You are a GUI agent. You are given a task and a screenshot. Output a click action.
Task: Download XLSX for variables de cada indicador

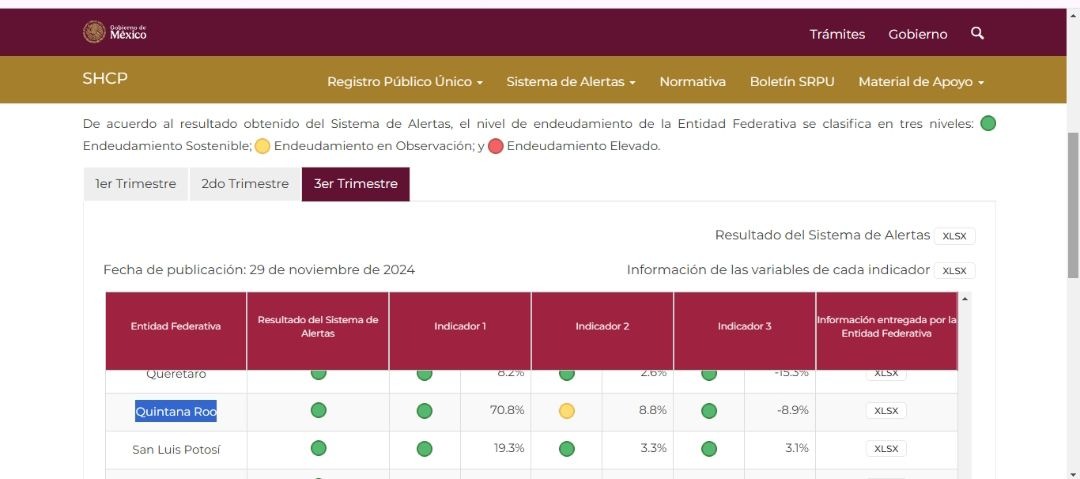(954, 271)
